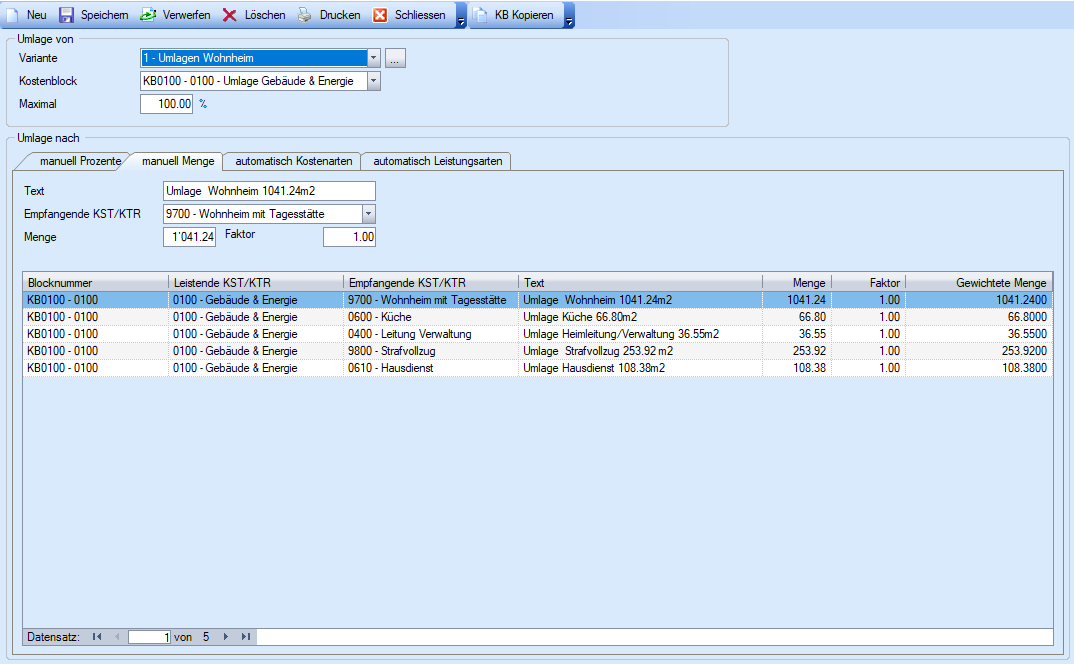Sort by Faktor column header
This screenshot has width=1074, height=664.
tap(869, 282)
